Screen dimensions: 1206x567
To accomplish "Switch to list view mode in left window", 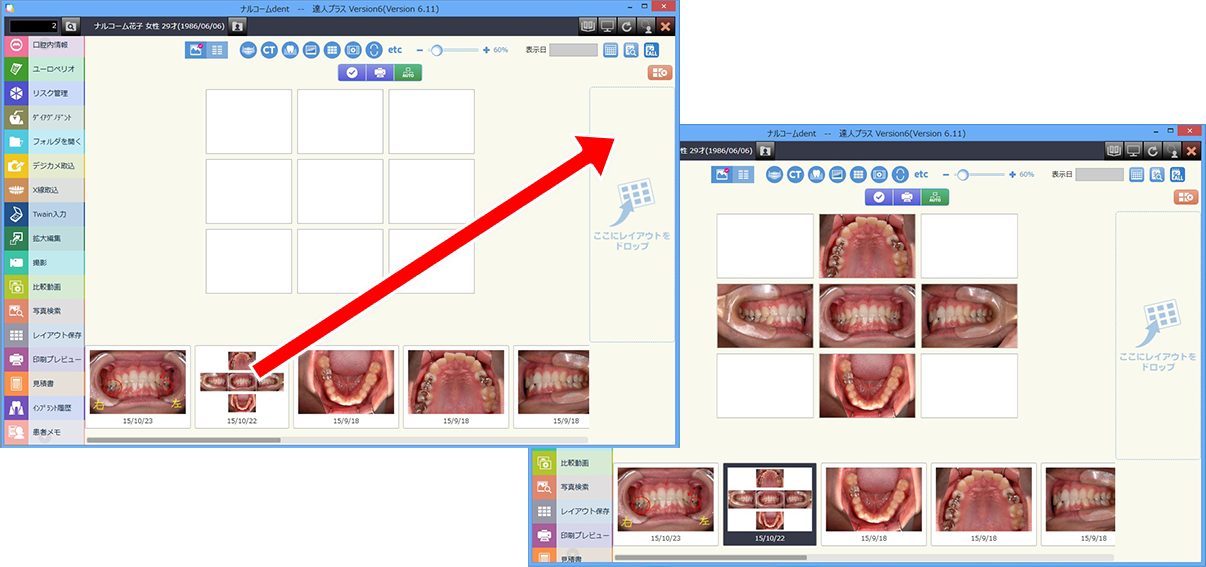I will 217,49.
